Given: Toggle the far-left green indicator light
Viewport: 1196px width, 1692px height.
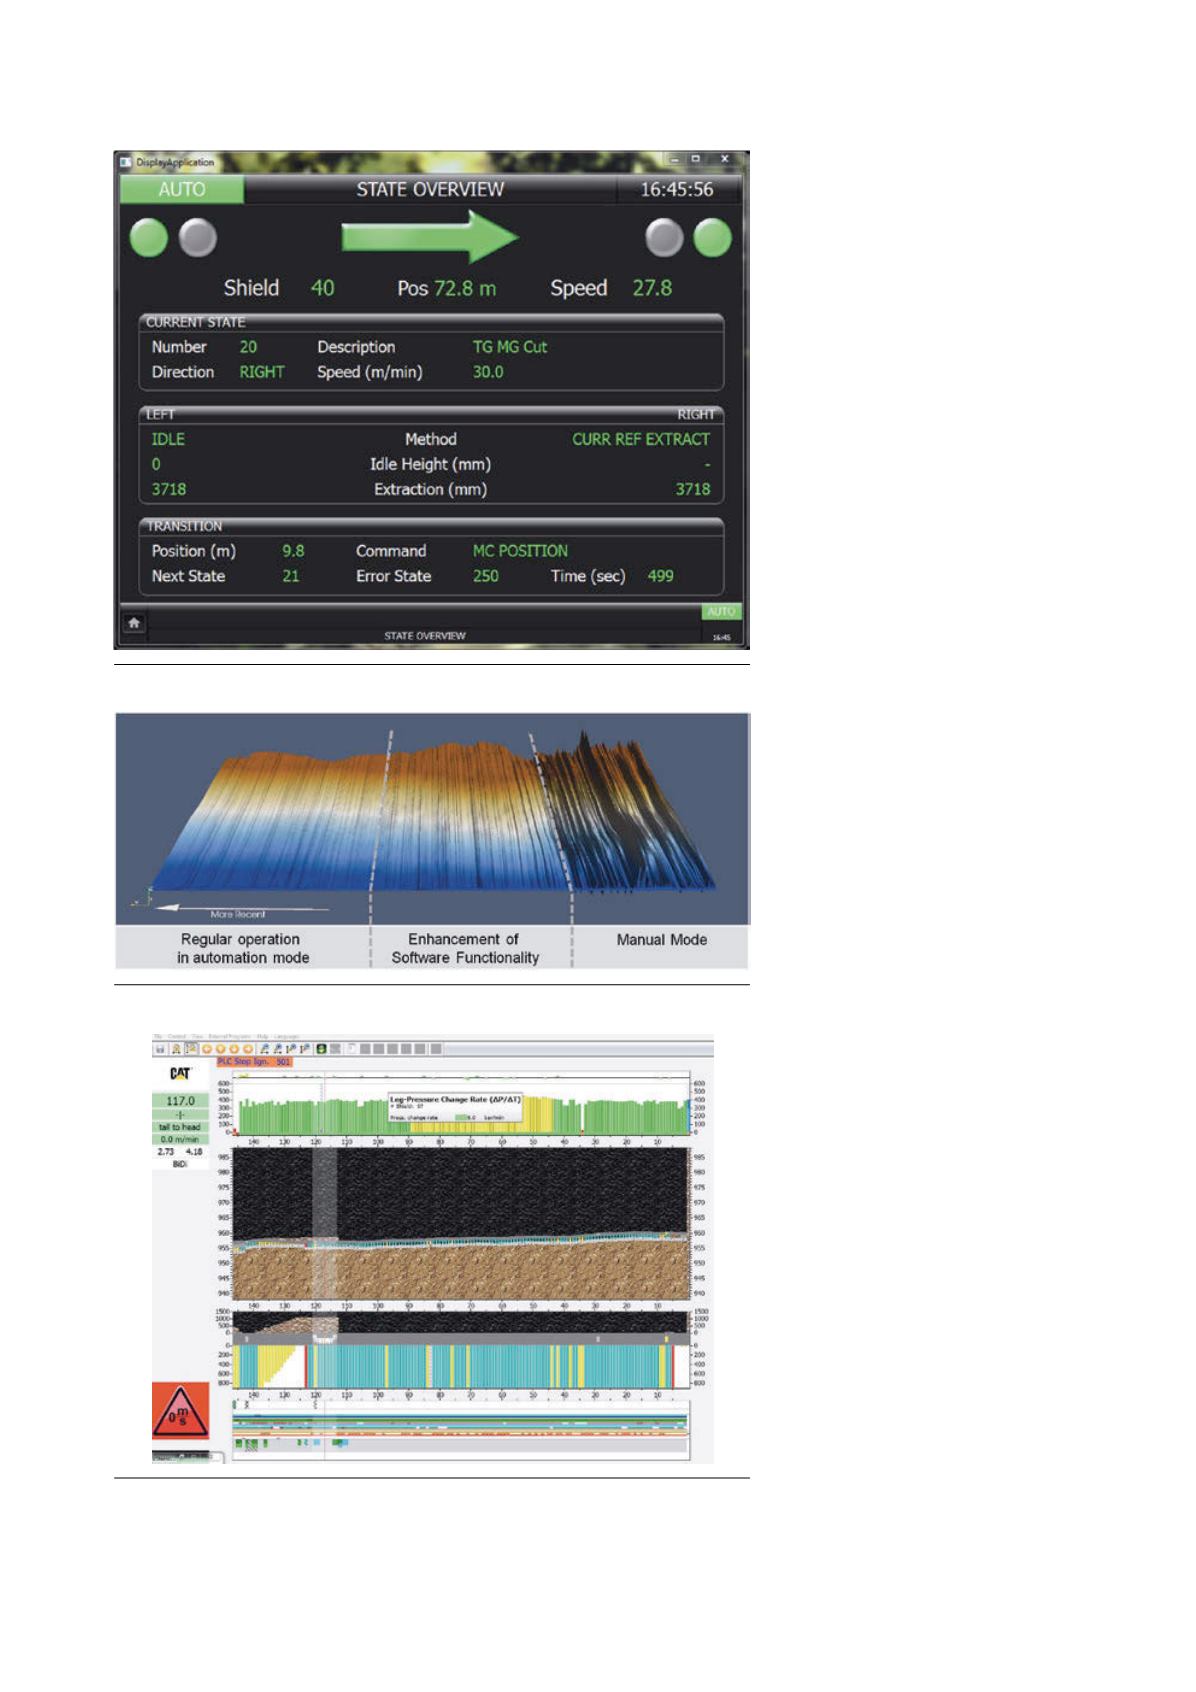Looking at the screenshot, I should [149, 238].
